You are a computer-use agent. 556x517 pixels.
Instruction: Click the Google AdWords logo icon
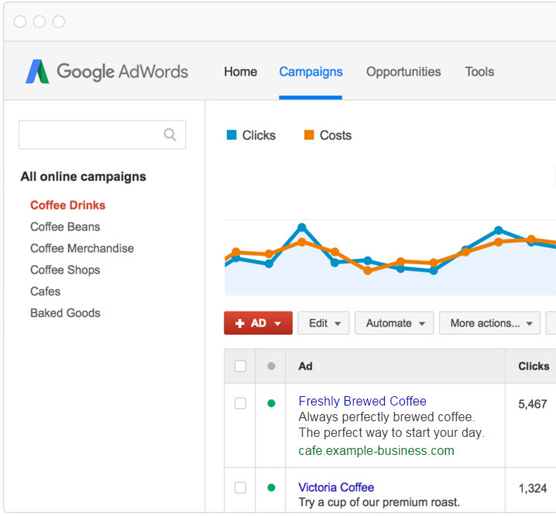pos(37,72)
